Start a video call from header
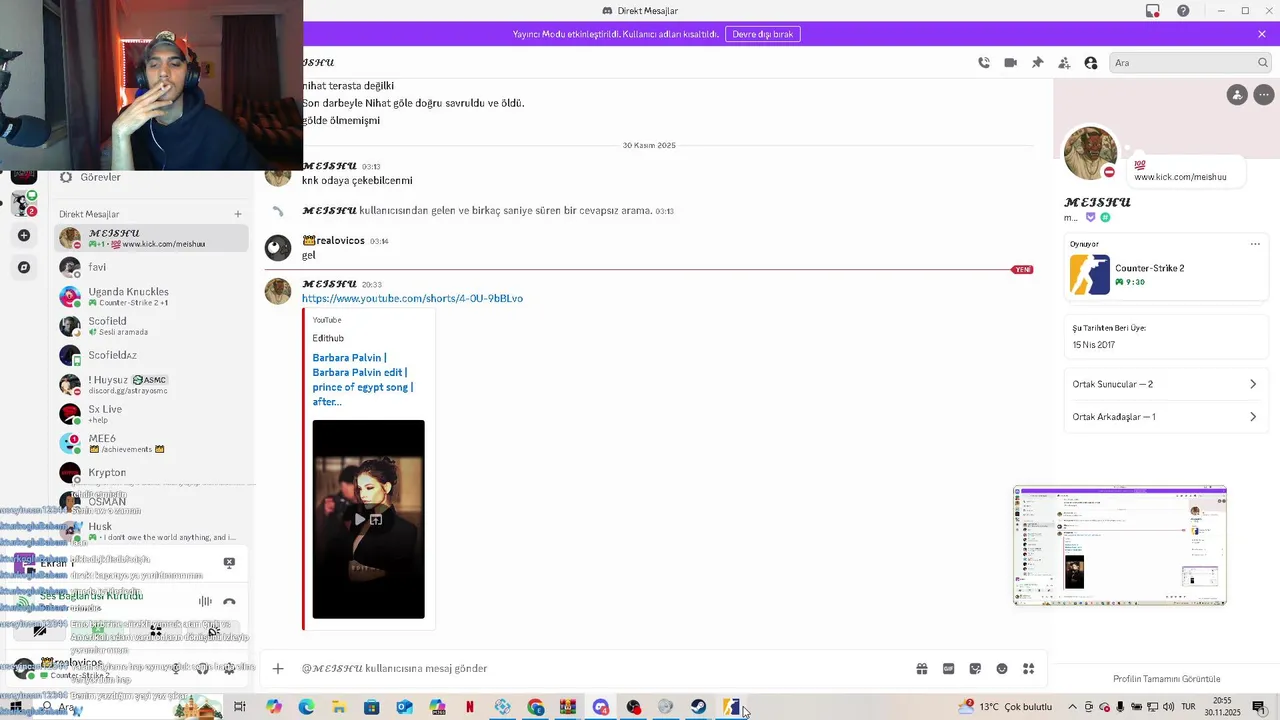The width and height of the screenshot is (1280, 720). [1011, 63]
